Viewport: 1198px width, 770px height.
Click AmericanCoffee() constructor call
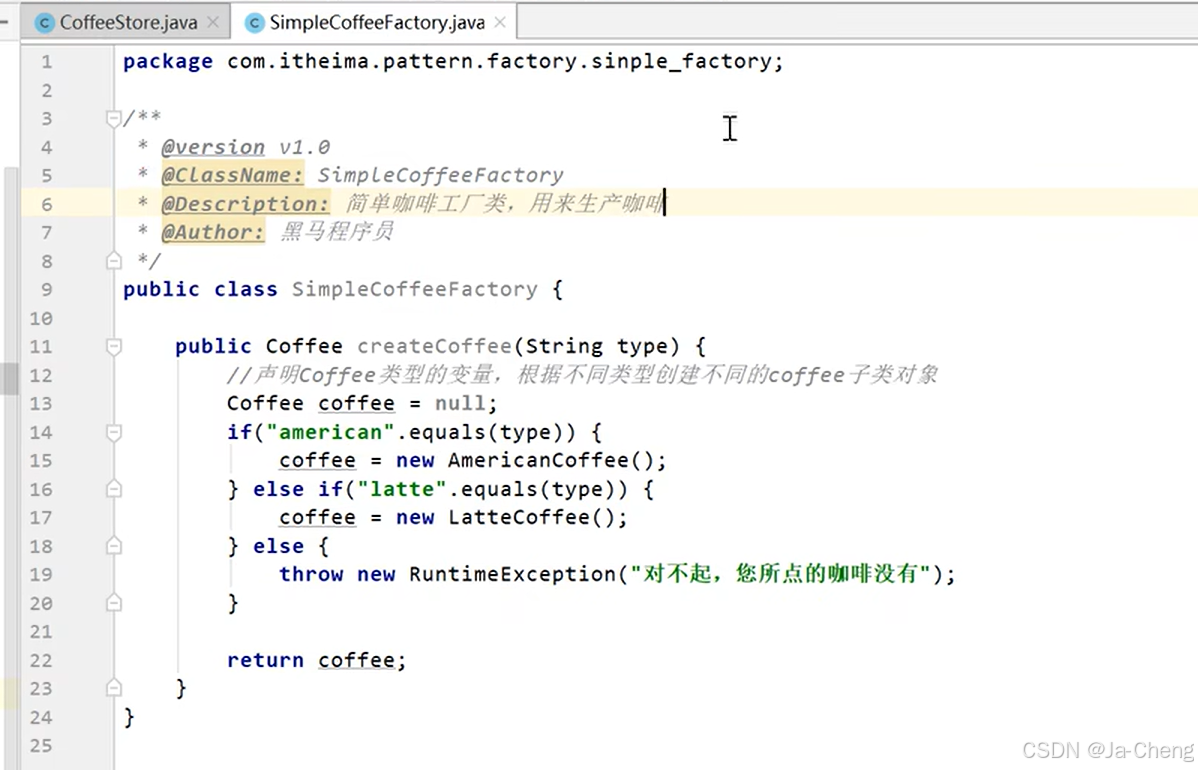pyautogui.click(x=550, y=461)
